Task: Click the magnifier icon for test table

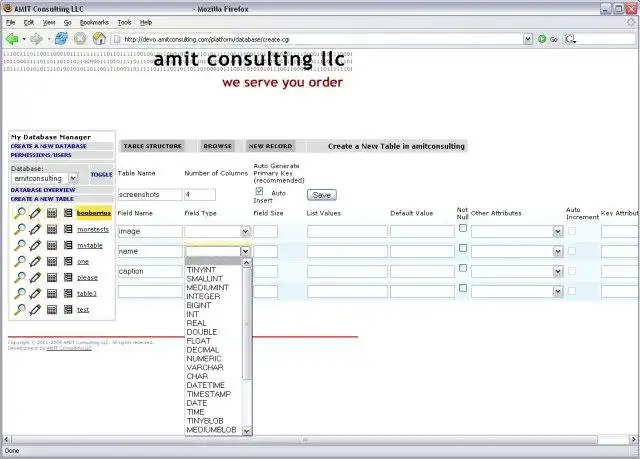Action: click(19, 310)
